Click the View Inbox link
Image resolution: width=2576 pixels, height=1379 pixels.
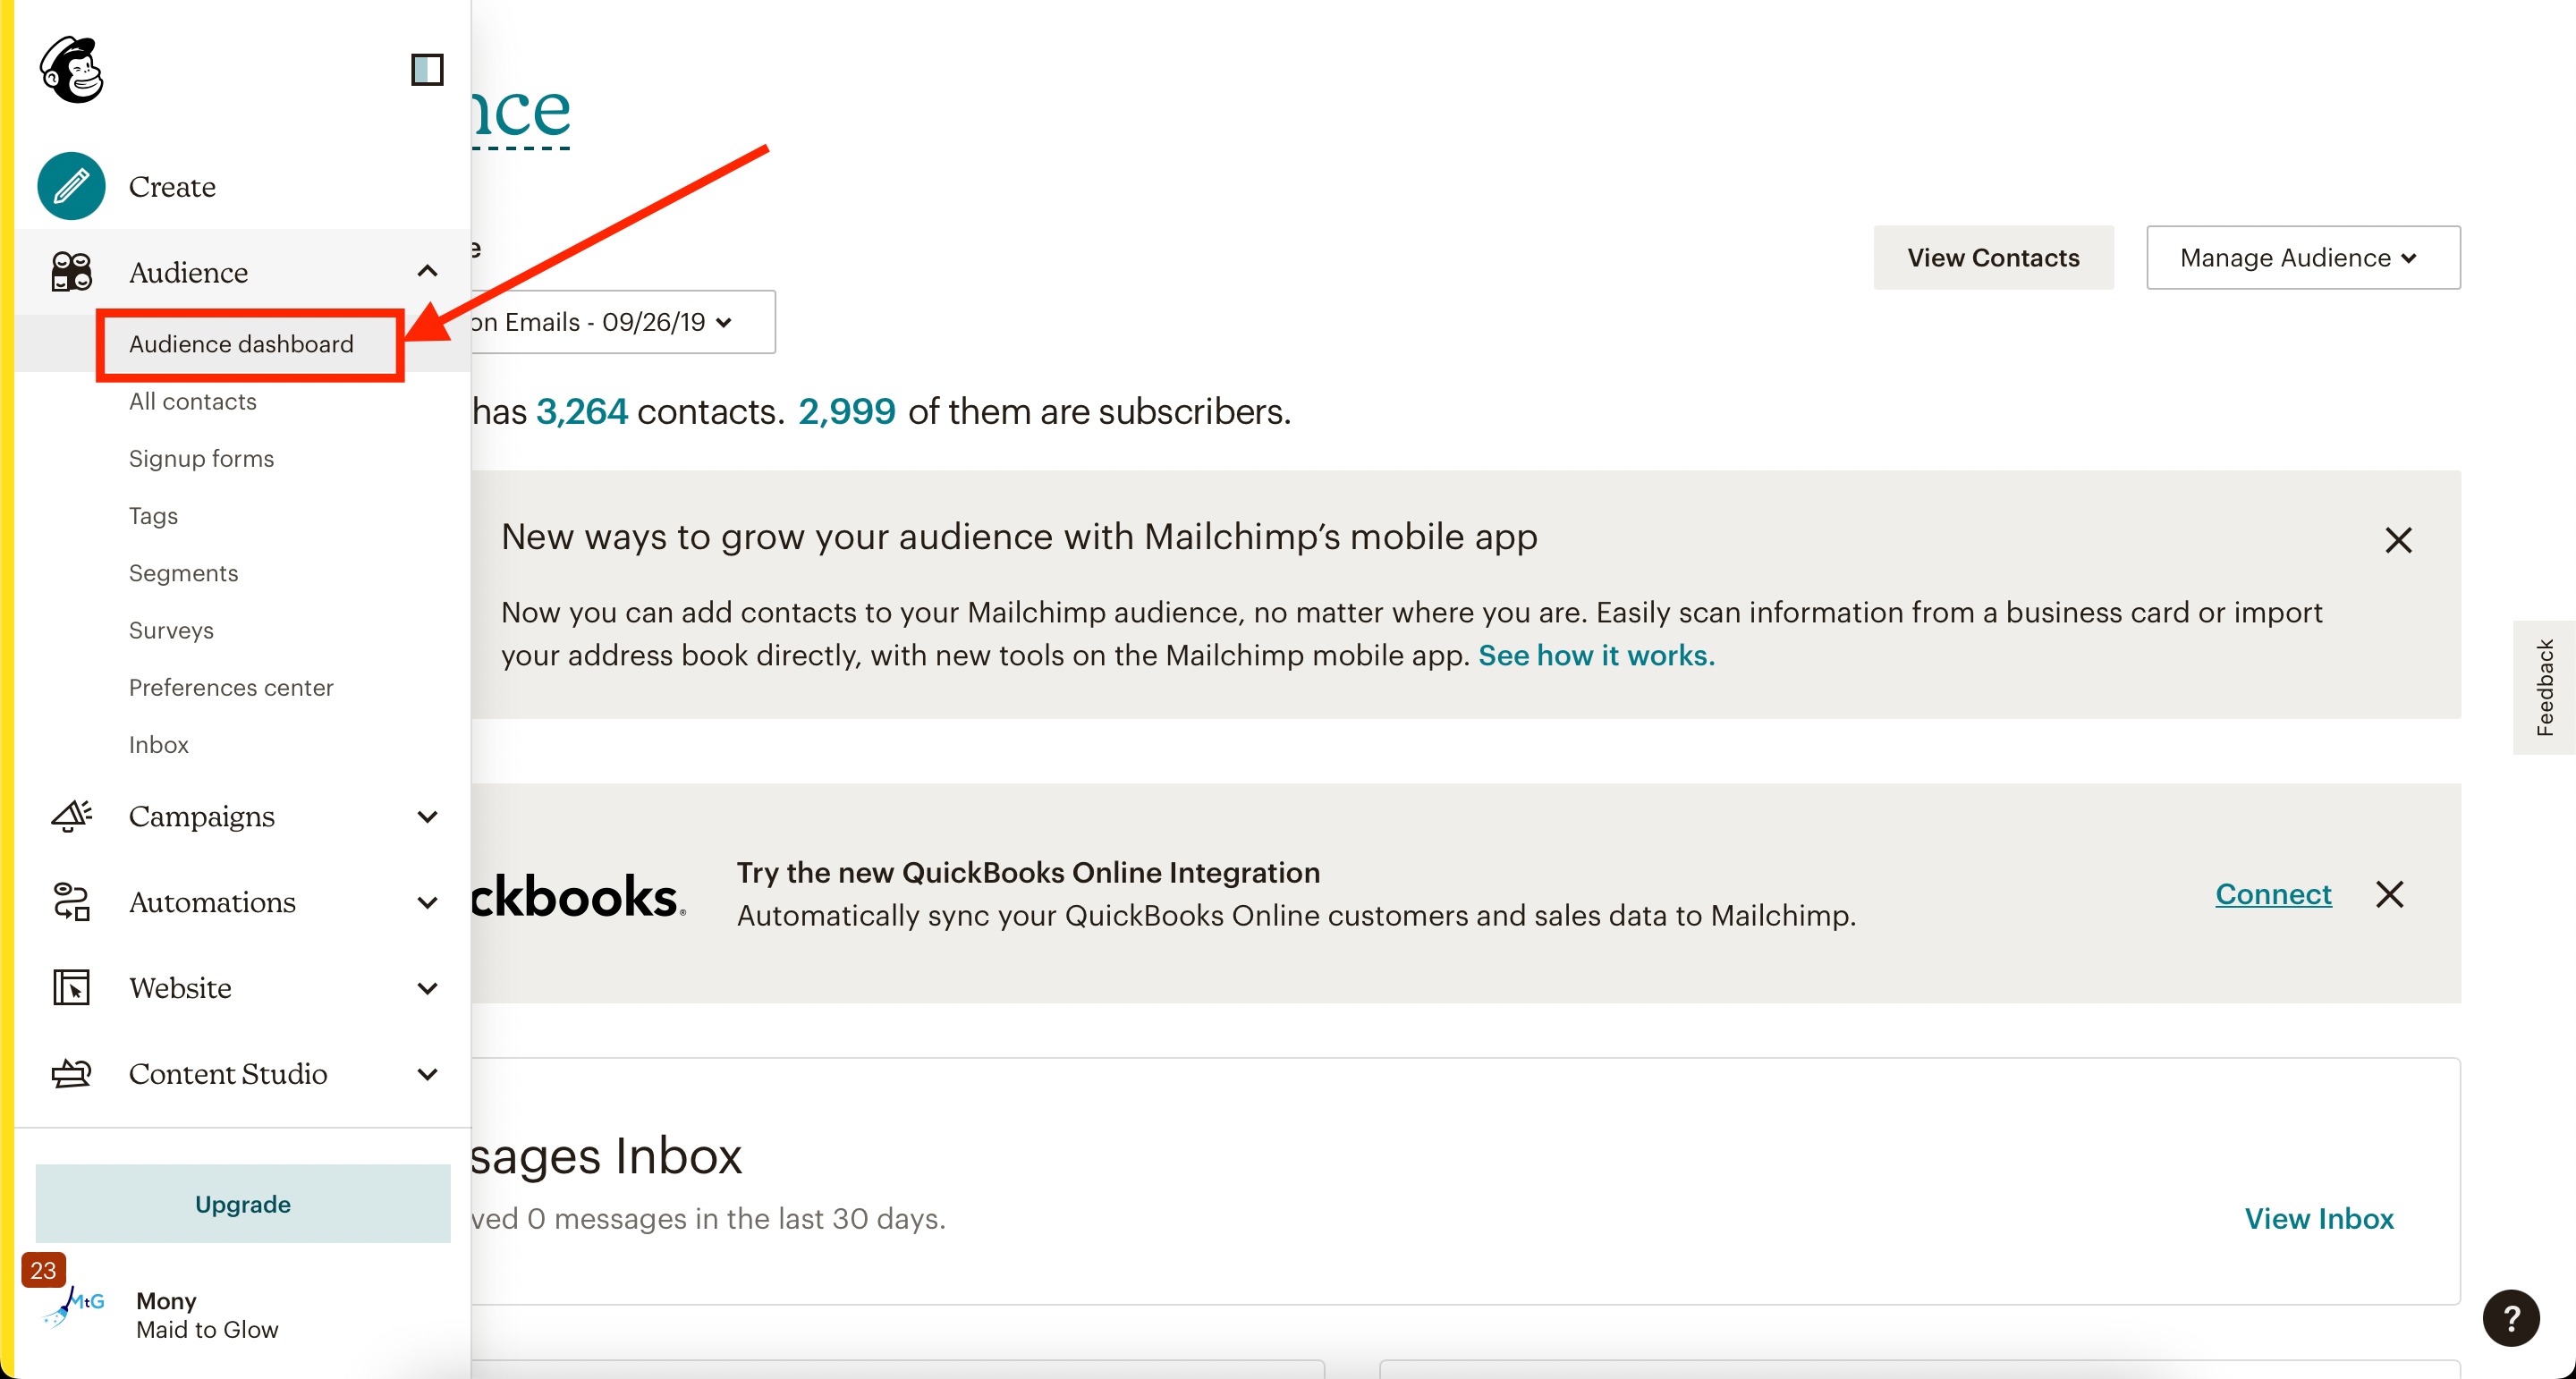coord(2319,1218)
